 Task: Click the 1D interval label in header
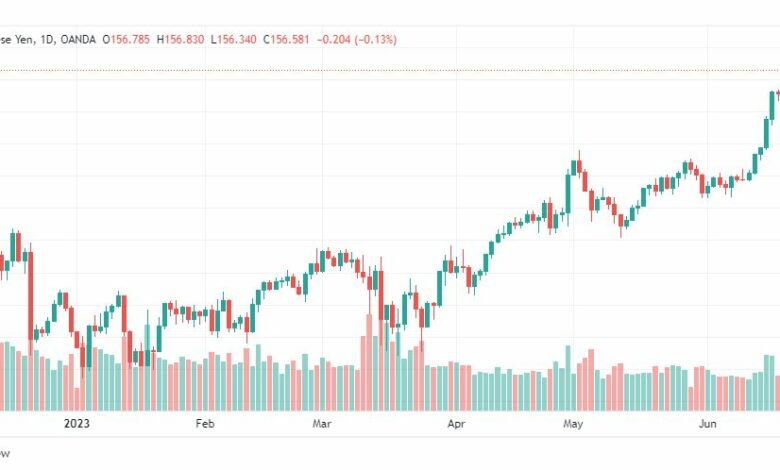47,39
